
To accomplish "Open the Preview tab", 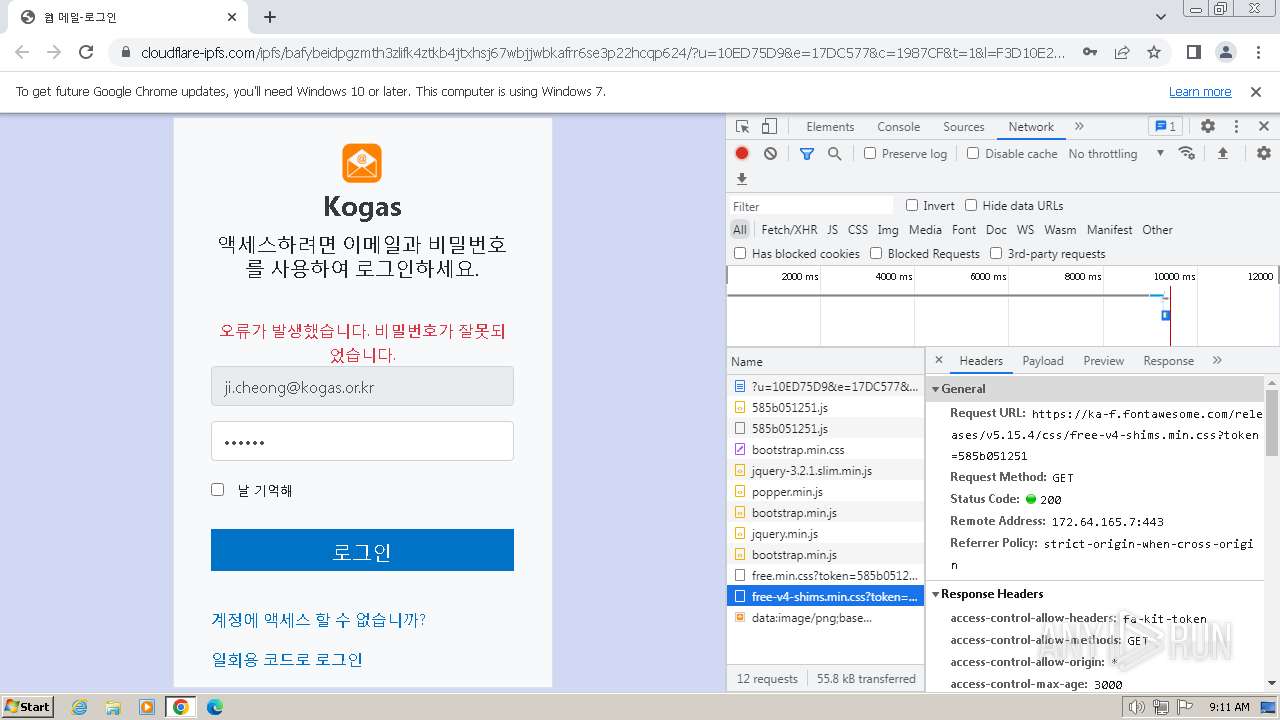I will [x=1104, y=361].
